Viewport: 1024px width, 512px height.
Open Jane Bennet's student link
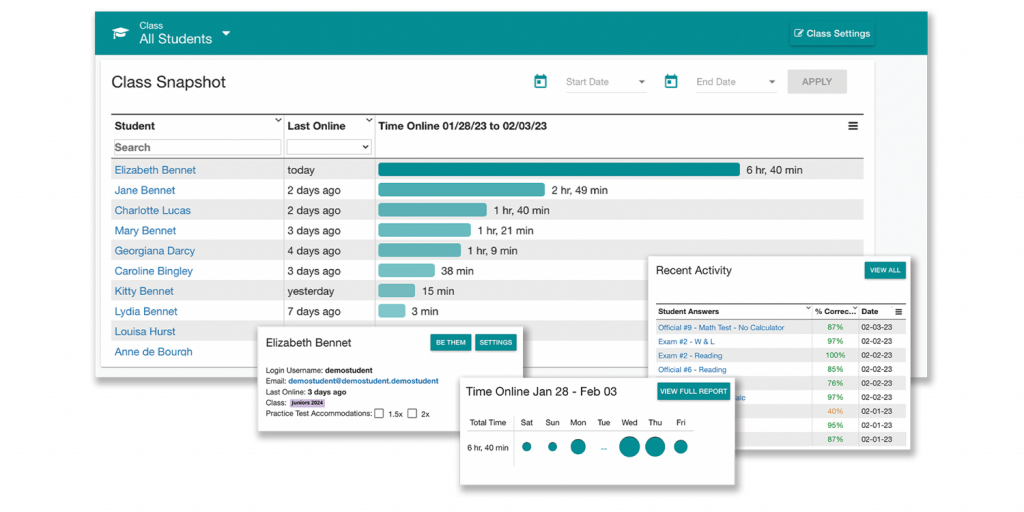click(145, 190)
